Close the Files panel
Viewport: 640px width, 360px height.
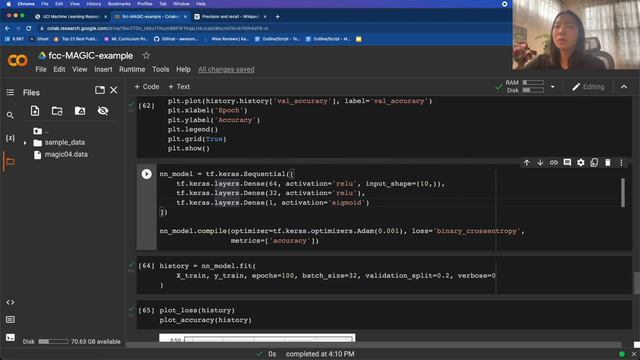coord(113,90)
